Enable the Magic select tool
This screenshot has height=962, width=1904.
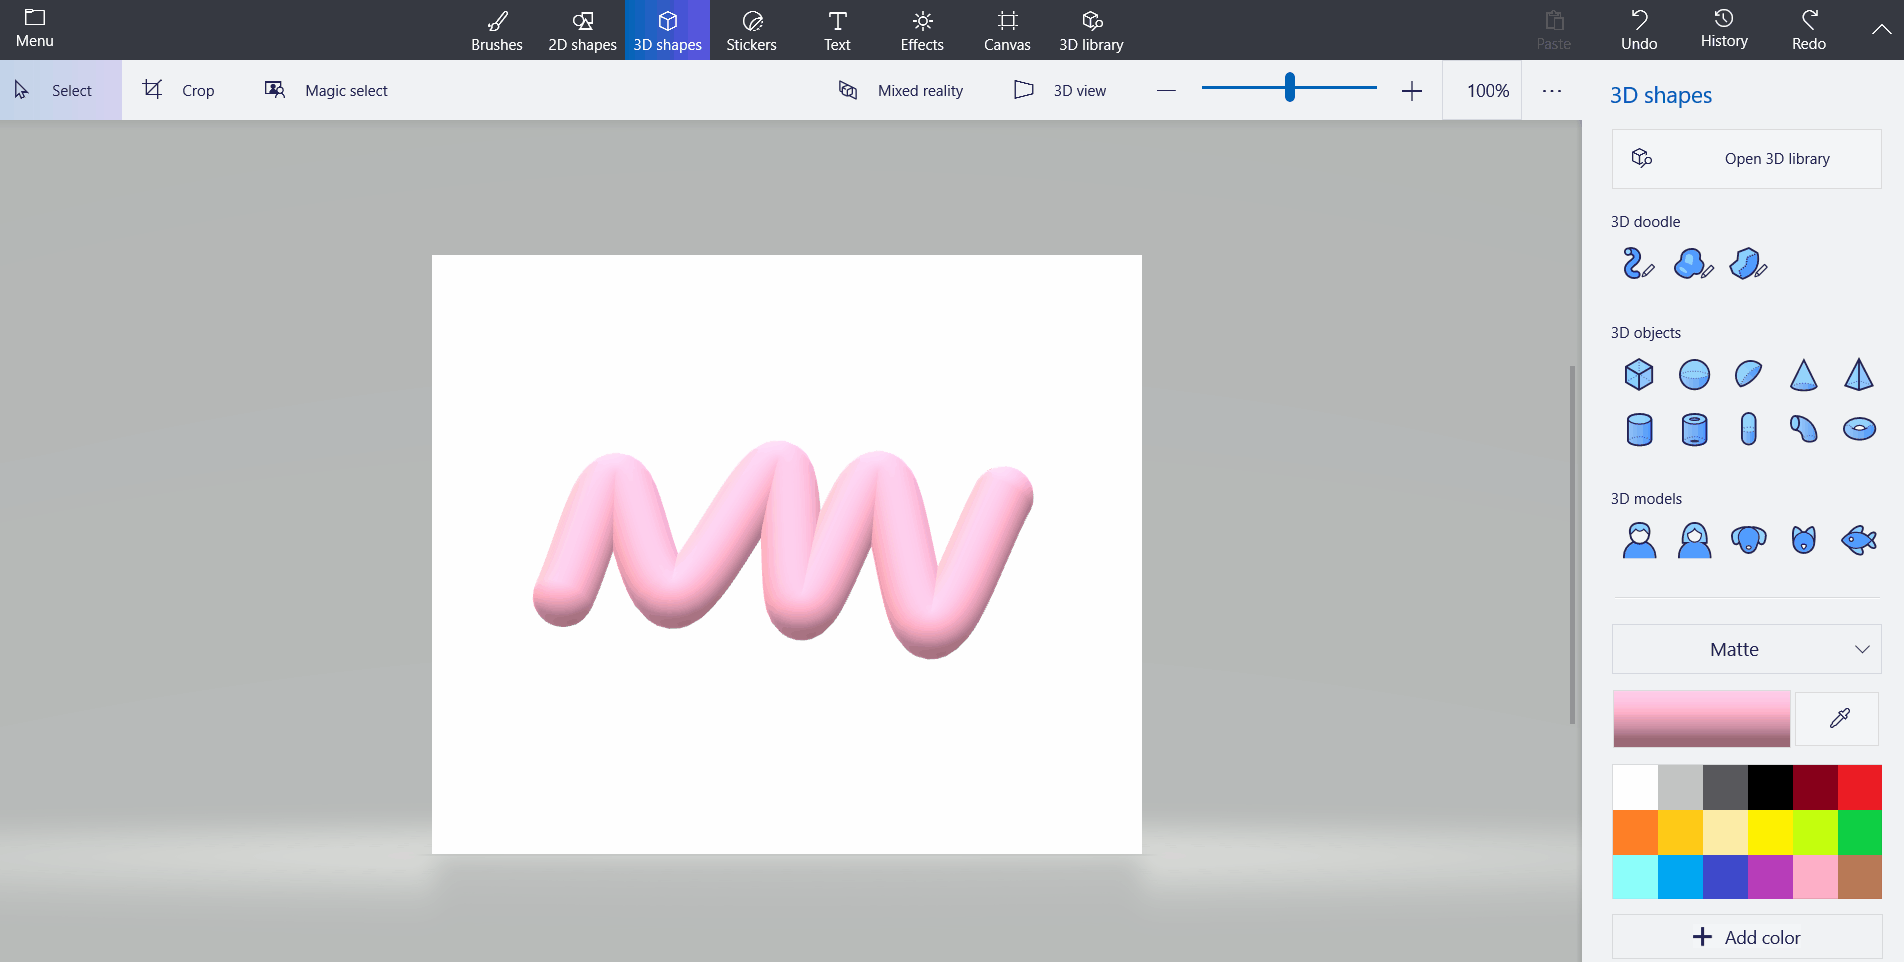pyautogui.click(x=324, y=90)
